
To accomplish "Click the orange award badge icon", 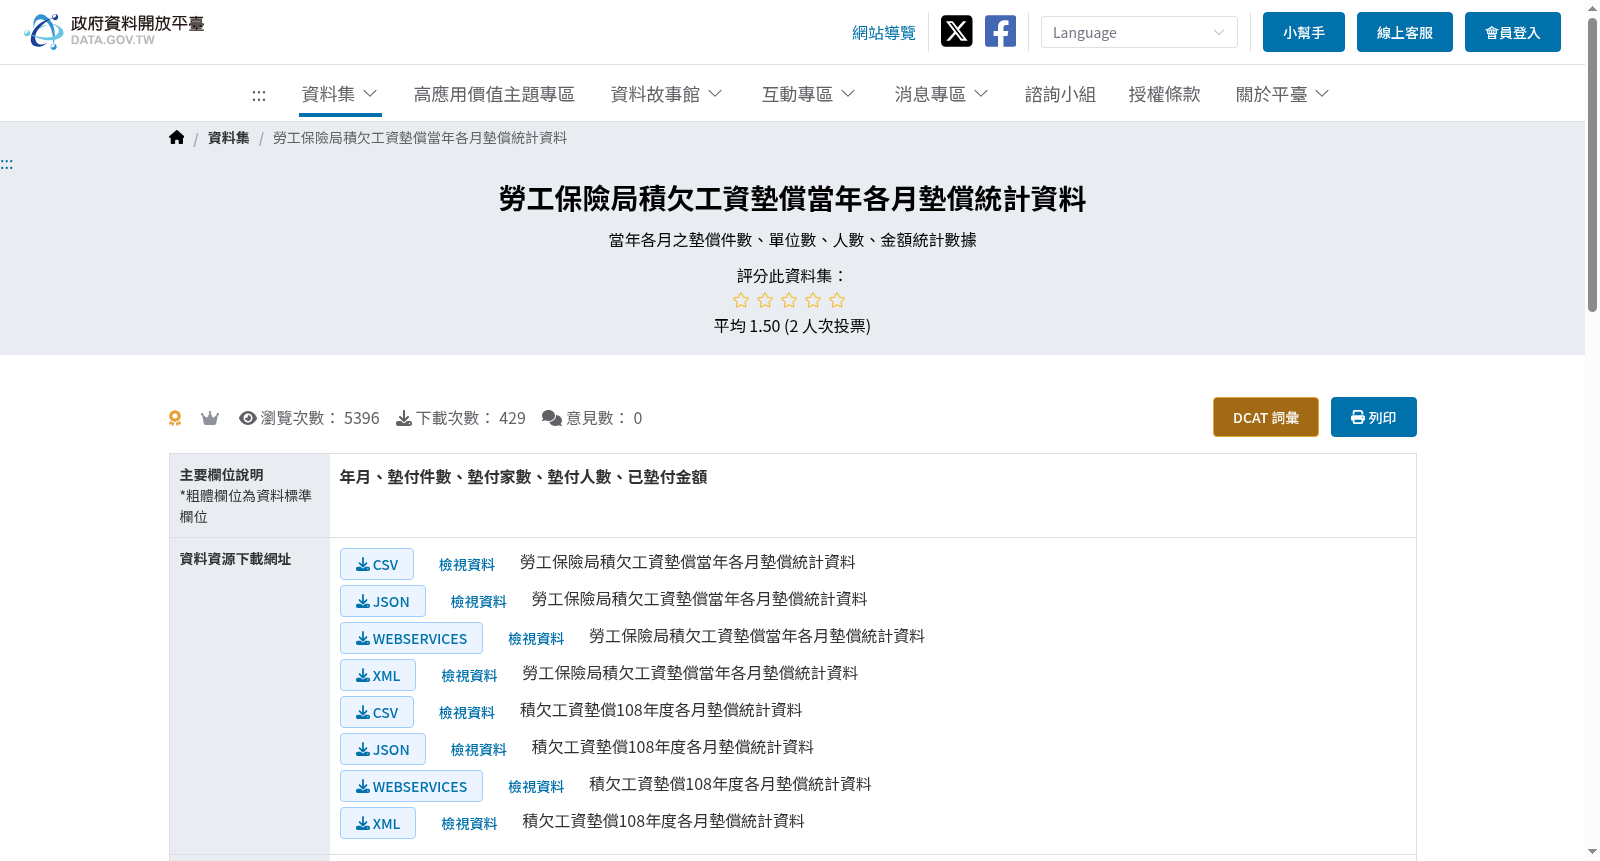I will tap(175, 418).
